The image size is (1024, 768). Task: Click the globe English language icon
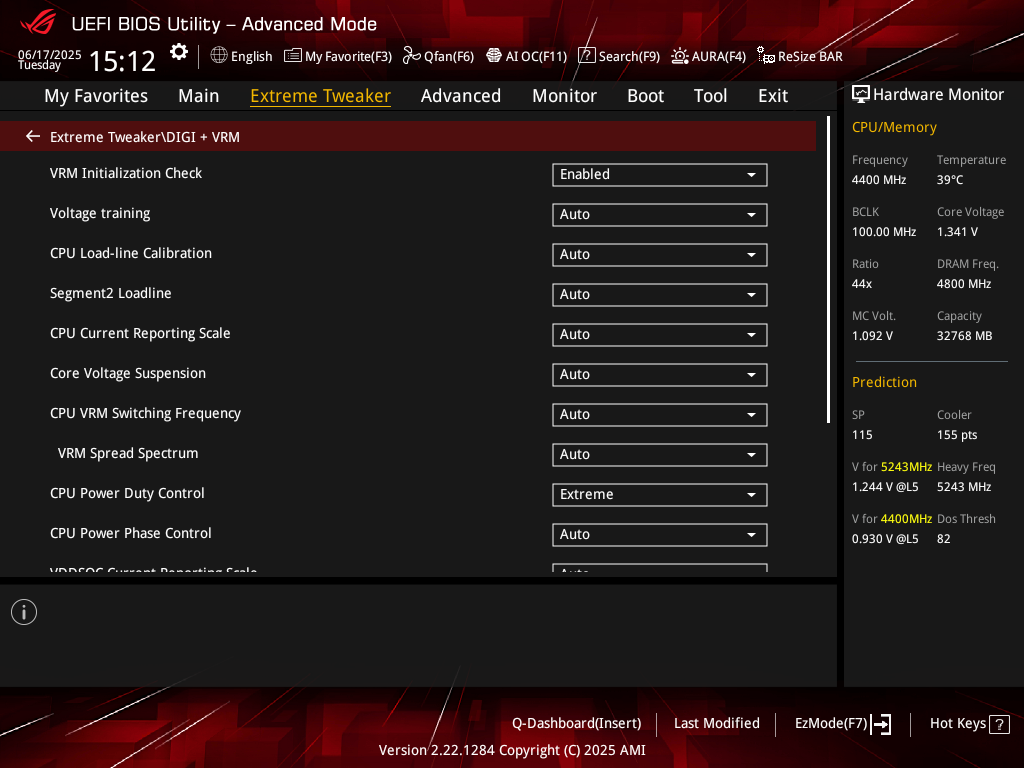pos(219,56)
